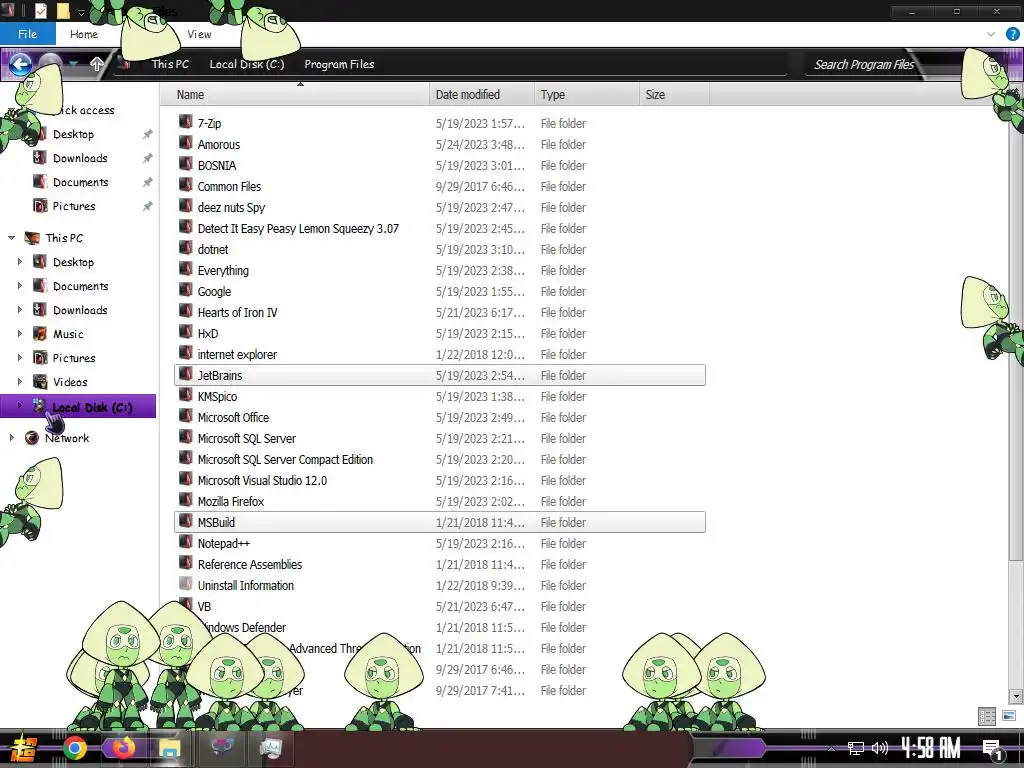Sort by Date modified column
Screen dimensions: 1024x768
(x=482, y=95)
